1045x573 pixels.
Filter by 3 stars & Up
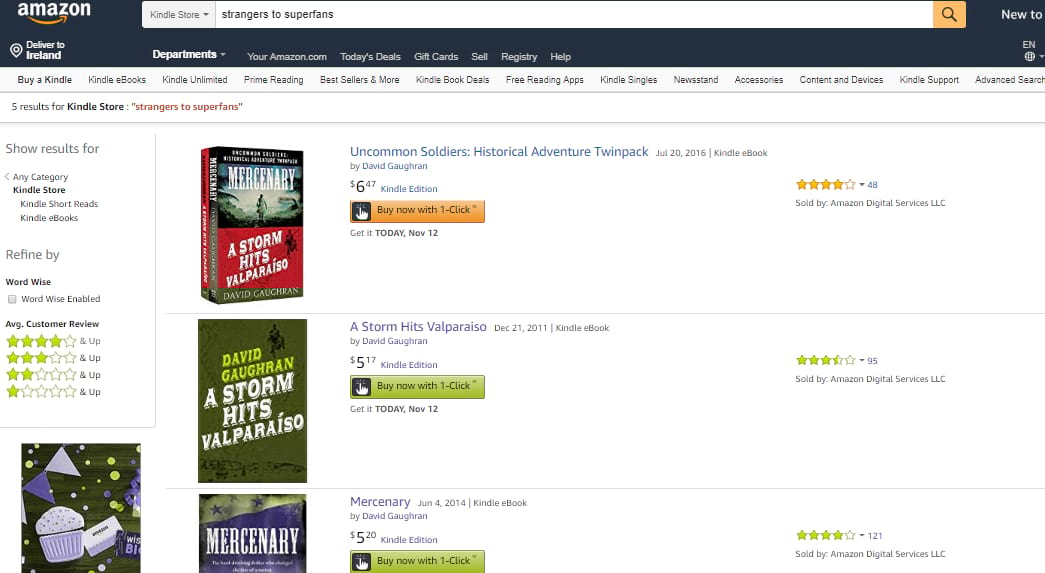53,358
